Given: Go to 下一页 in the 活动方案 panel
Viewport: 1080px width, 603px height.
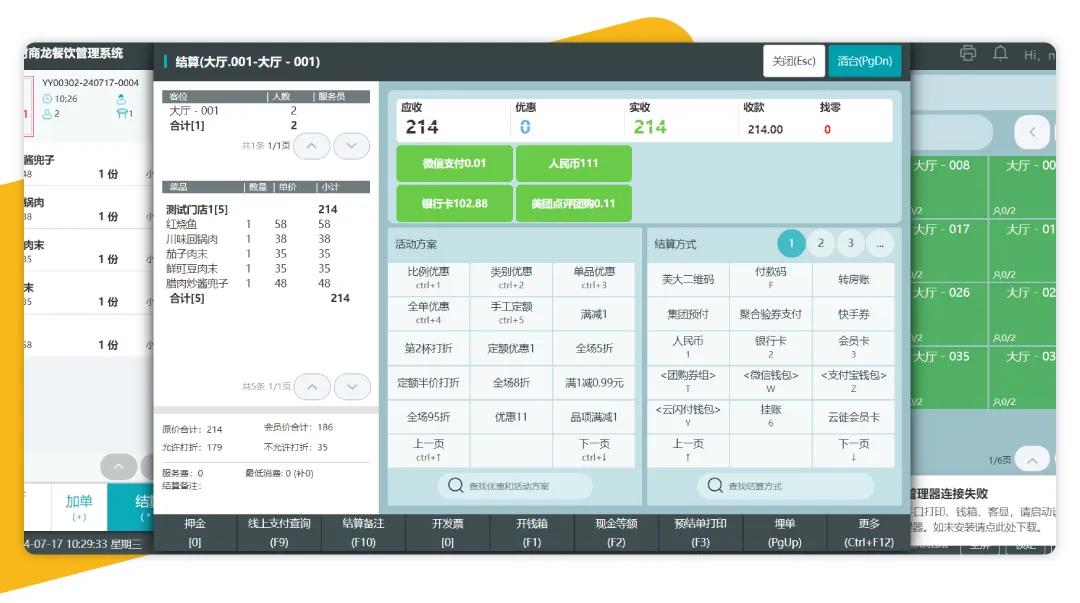Looking at the screenshot, I should pos(594,451).
